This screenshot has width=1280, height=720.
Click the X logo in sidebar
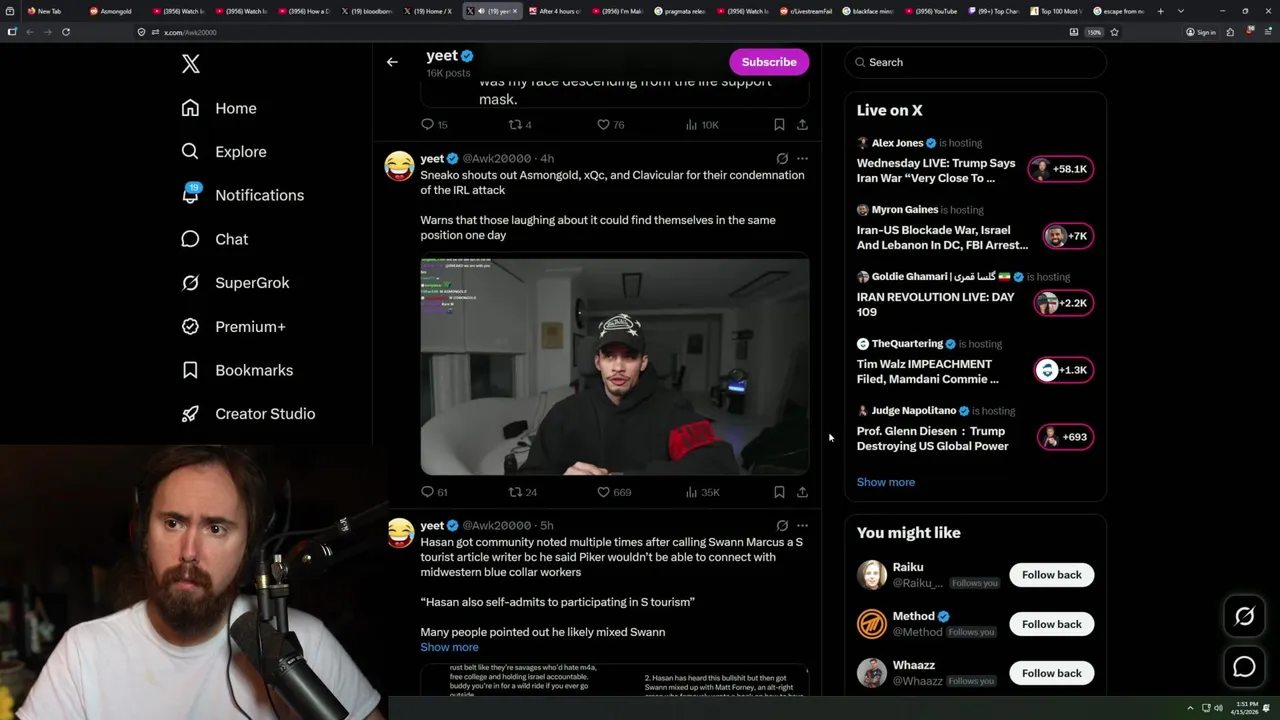click(191, 64)
